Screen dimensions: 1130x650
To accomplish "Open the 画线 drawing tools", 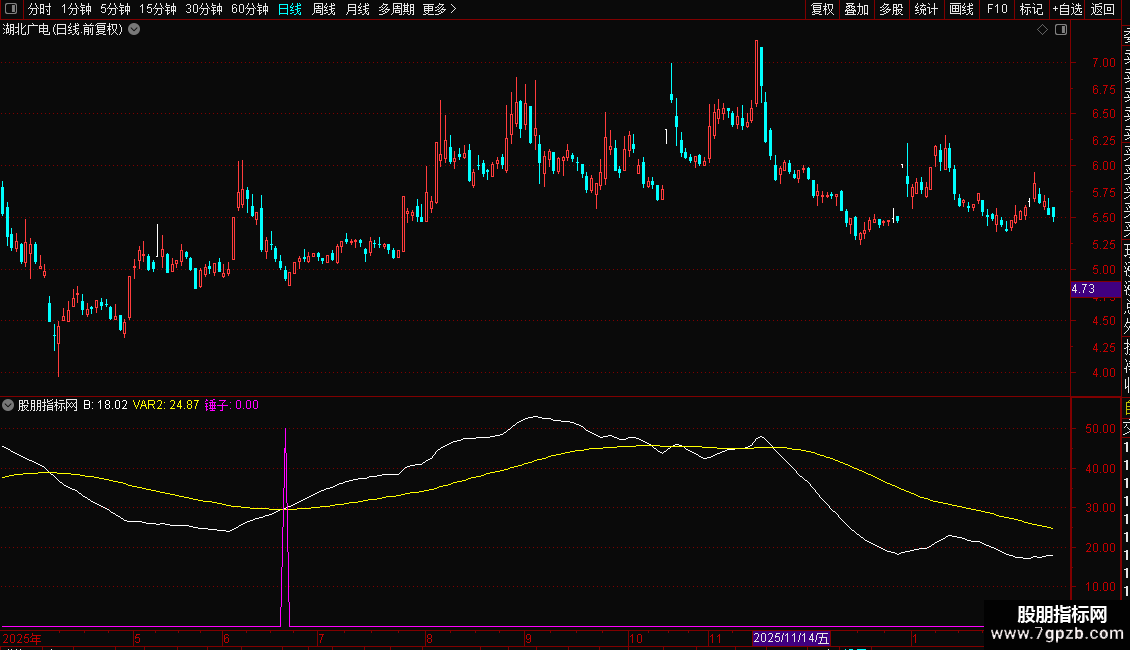I will [961, 9].
